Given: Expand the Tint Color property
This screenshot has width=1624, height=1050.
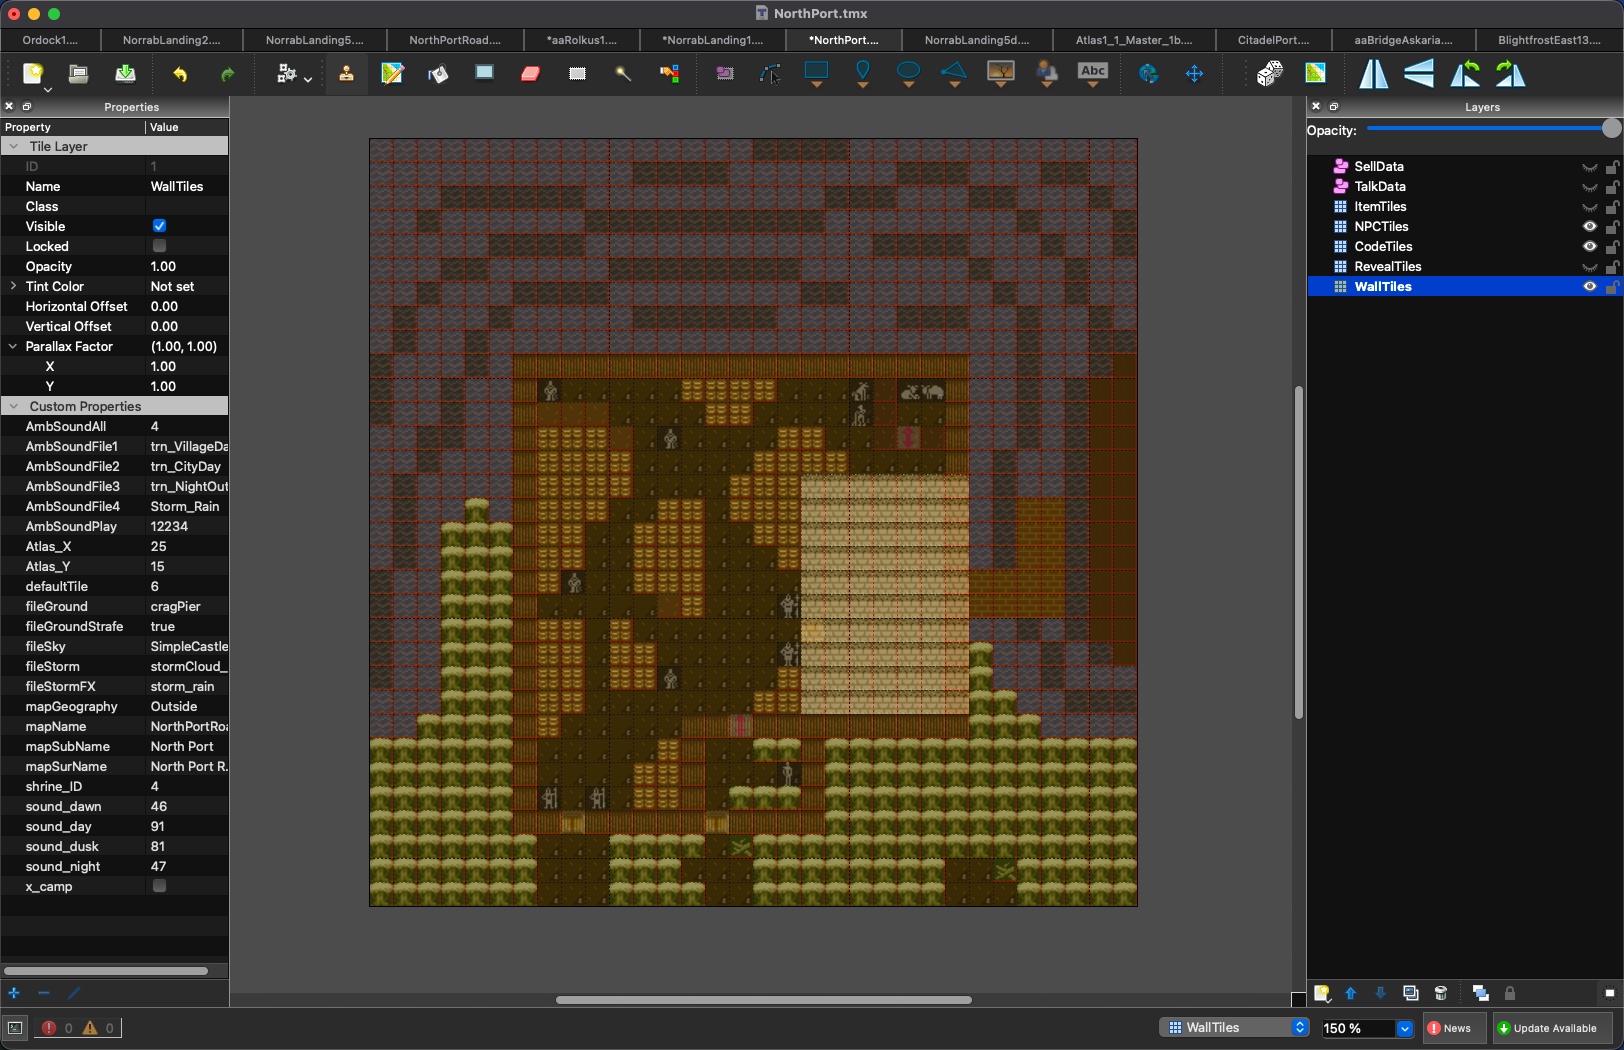Looking at the screenshot, I should click(x=13, y=286).
